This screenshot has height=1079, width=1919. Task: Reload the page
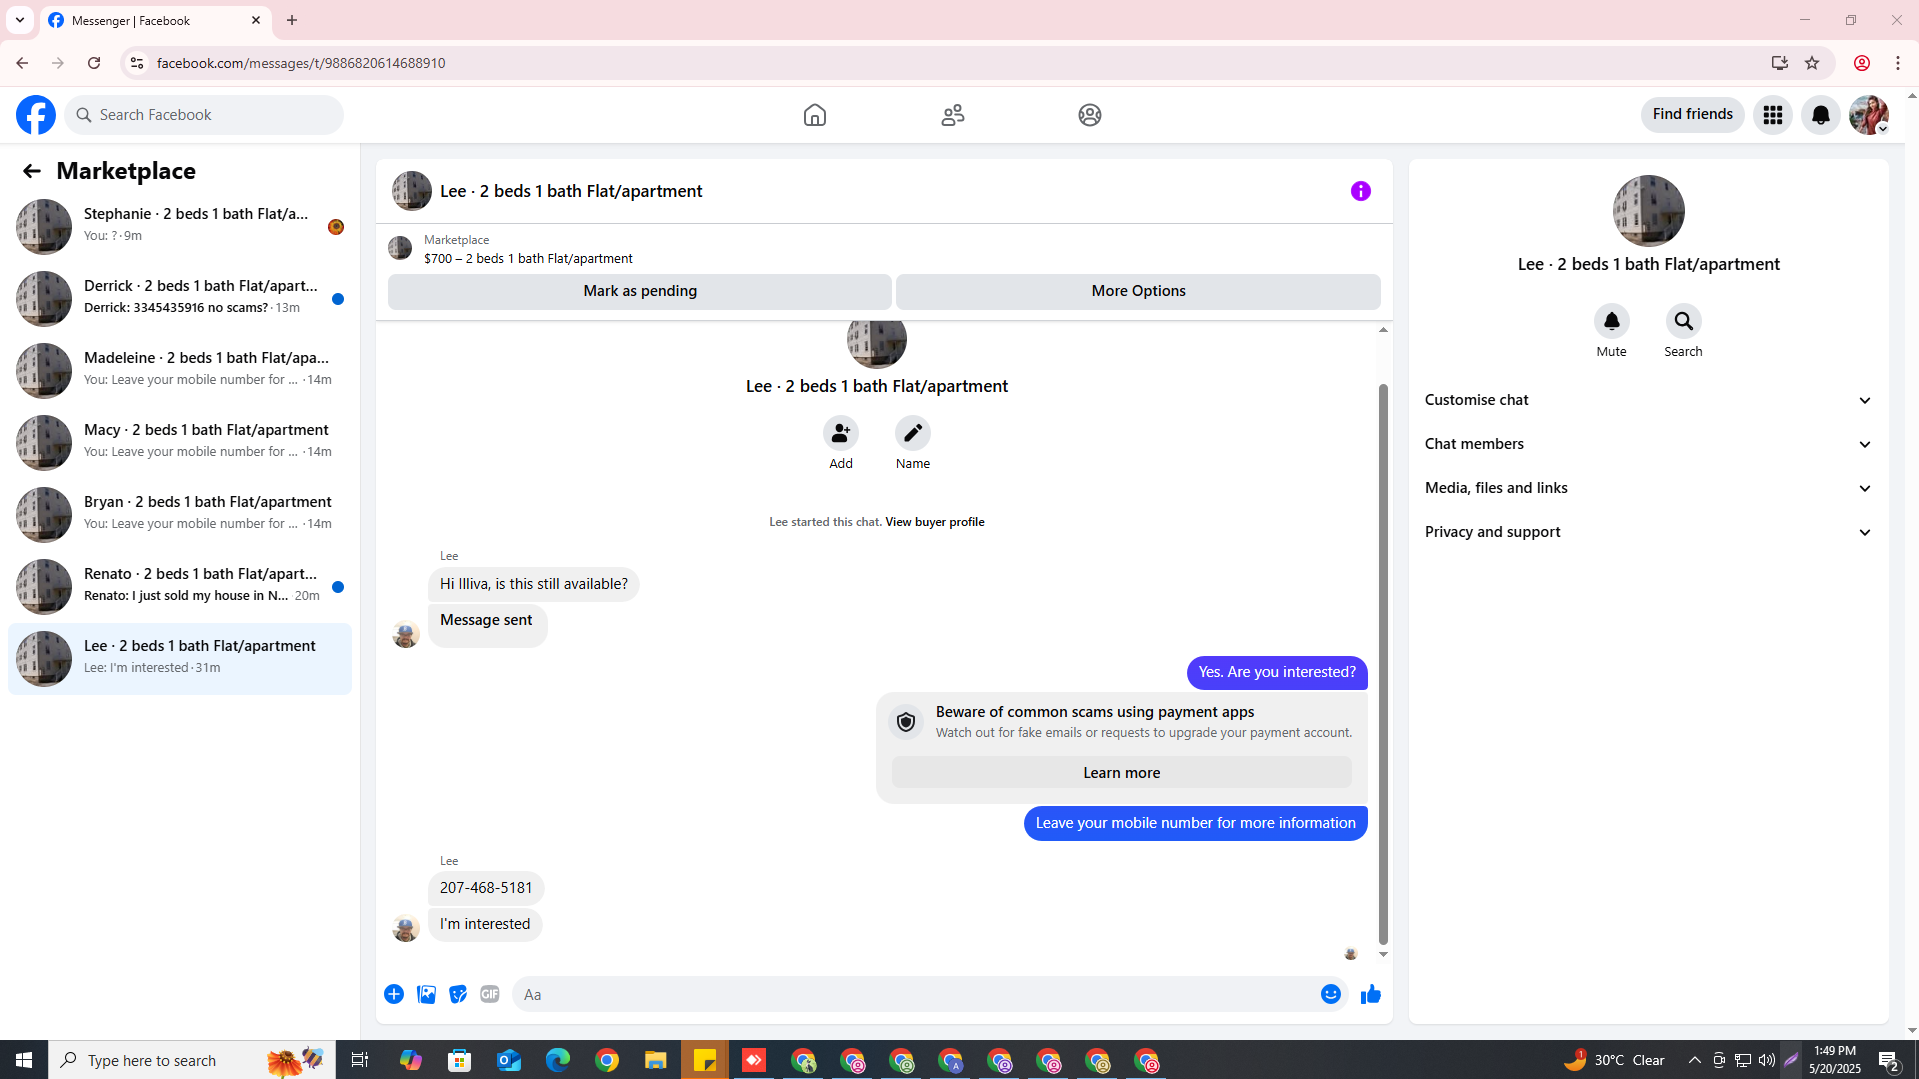[x=94, y=63]
